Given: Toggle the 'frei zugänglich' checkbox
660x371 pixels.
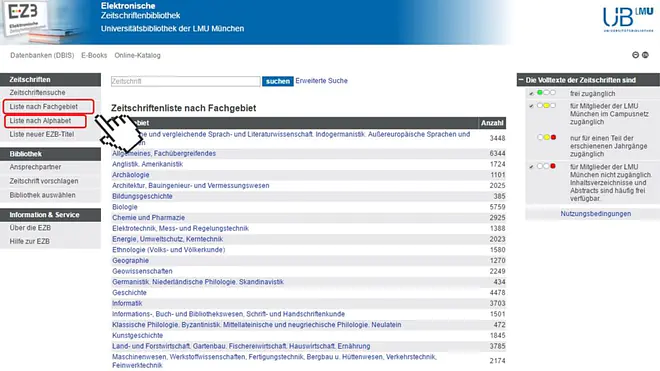Looking at the screenshot, I should 531,93.
